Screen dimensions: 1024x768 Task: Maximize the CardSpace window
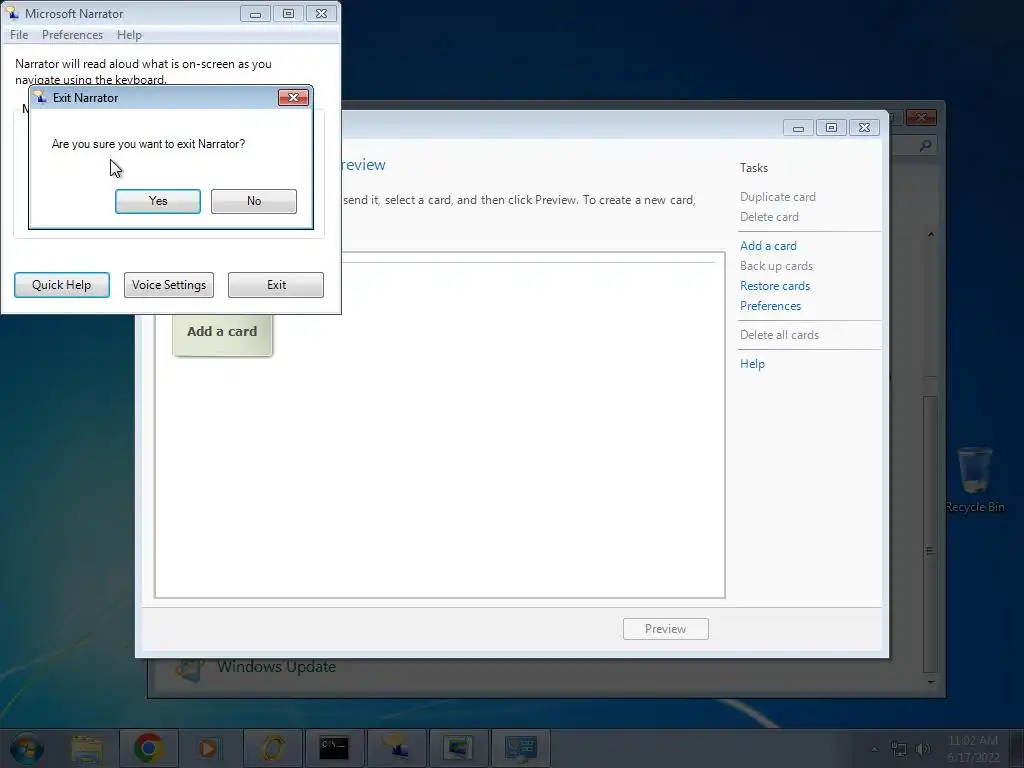click(831, 127)
